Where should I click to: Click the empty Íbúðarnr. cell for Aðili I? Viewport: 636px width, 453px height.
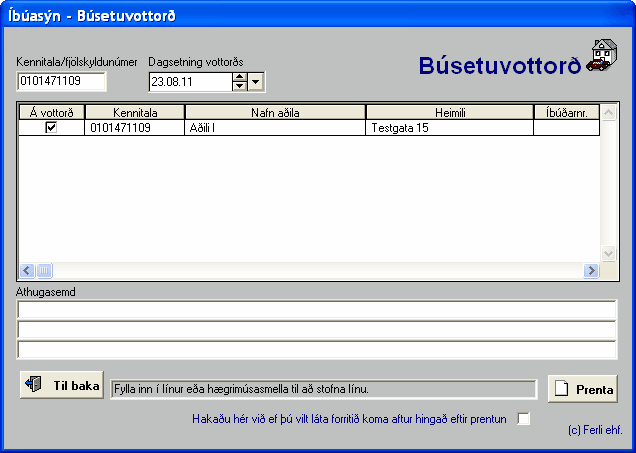click(567, 128)
